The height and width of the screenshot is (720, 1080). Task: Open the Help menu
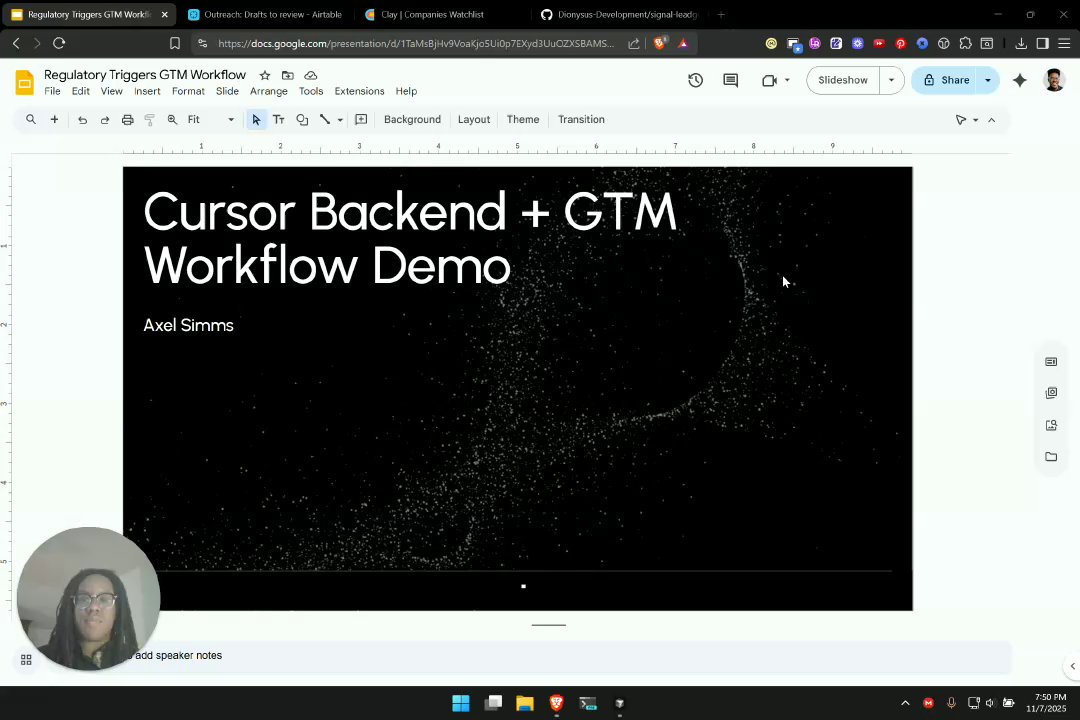pyautogui.click(x=406, y=91)
